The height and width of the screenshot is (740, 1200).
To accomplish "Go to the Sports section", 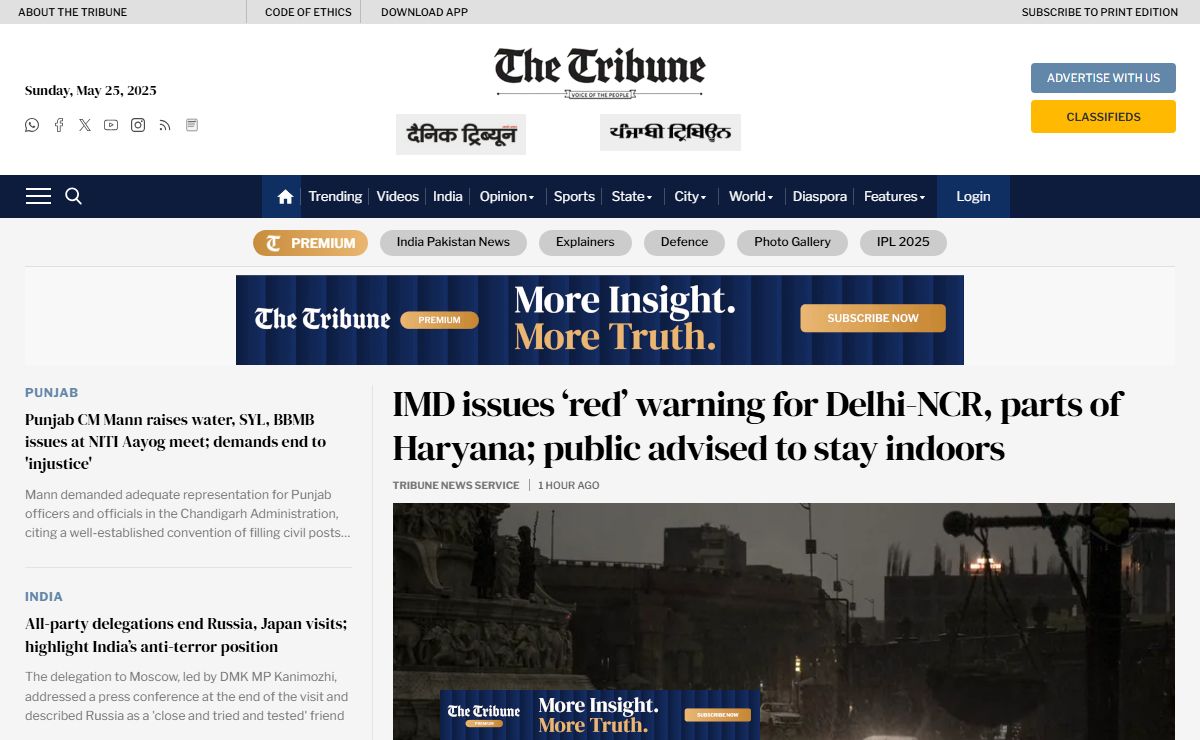I will tap(574, 196).
